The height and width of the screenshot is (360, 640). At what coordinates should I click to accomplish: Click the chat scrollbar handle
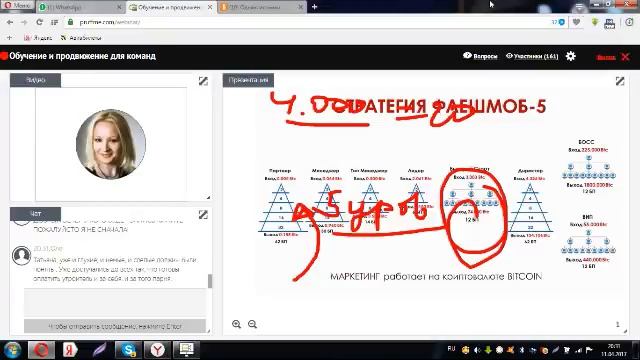[x=210, y=281]
